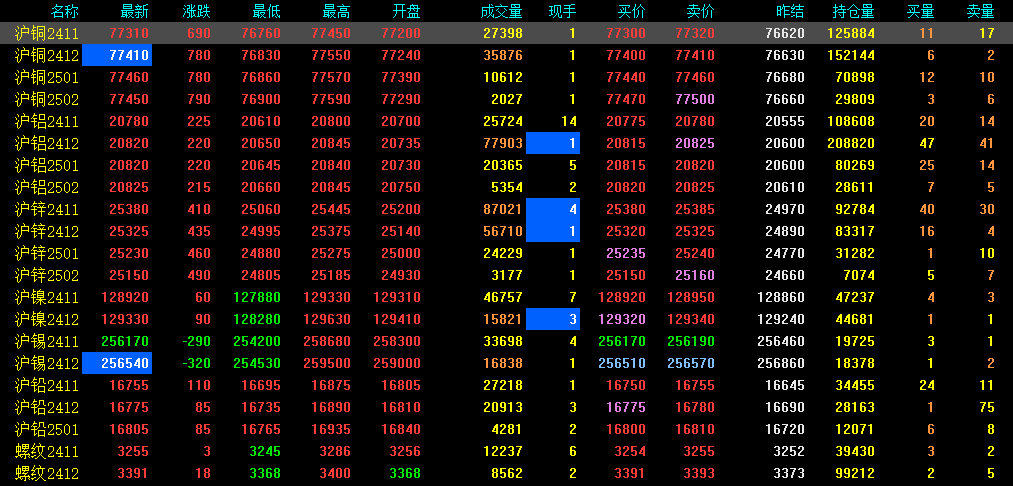
Task: Select the 沪锌2412 contract name
Action: coord(47,231)
